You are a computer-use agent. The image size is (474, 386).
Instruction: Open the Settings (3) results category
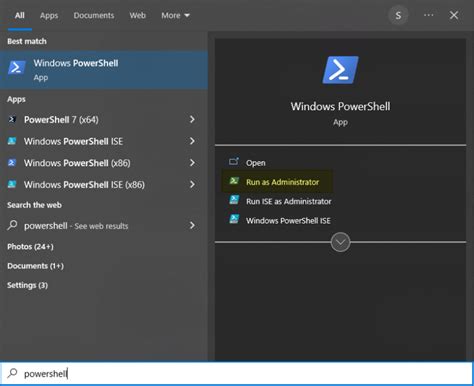(27, 285)
